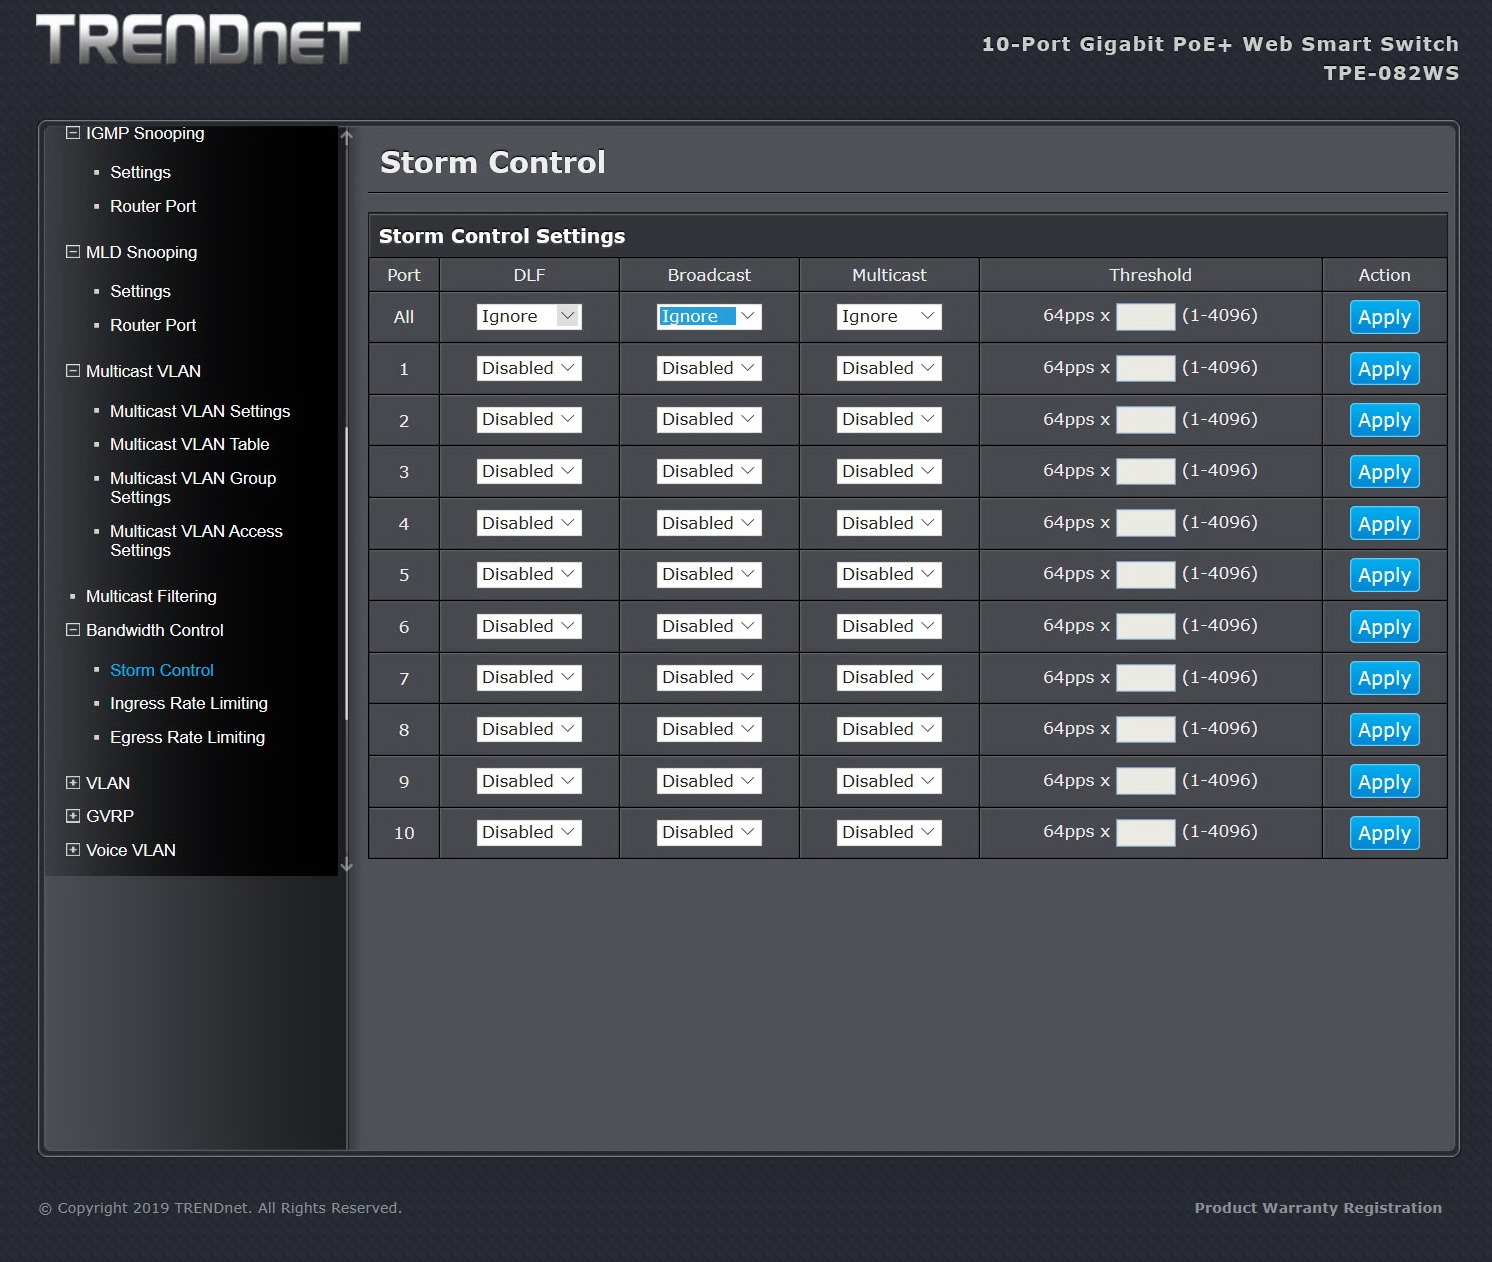Open Multicast VLAN Group Settings
Viewport: 1492px width, 1262px height.
193,487
